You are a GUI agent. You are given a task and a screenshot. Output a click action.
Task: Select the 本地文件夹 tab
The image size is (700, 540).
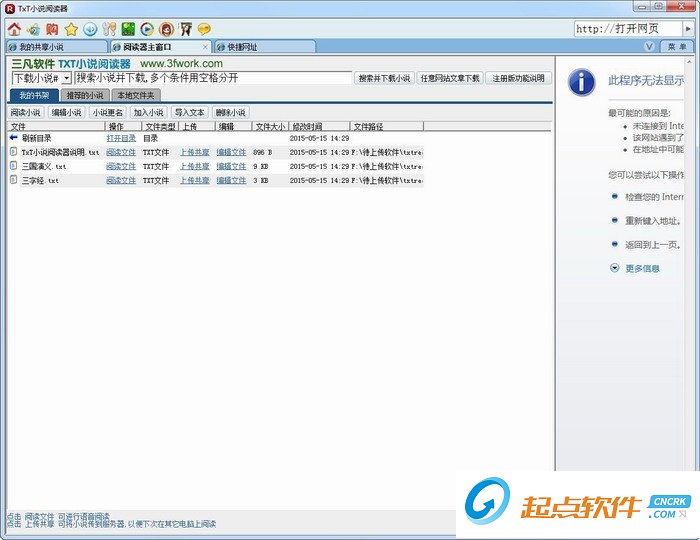tap(136, 95)
